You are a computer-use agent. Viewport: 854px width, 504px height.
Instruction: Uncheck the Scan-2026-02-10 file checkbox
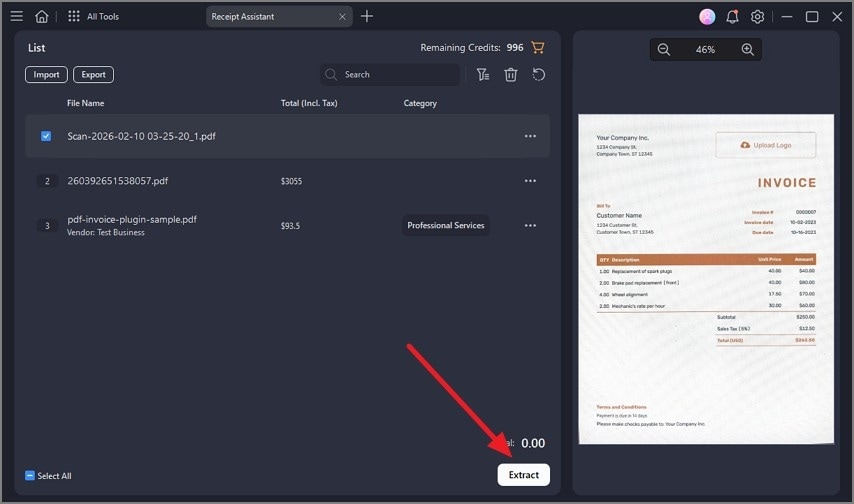46,136
